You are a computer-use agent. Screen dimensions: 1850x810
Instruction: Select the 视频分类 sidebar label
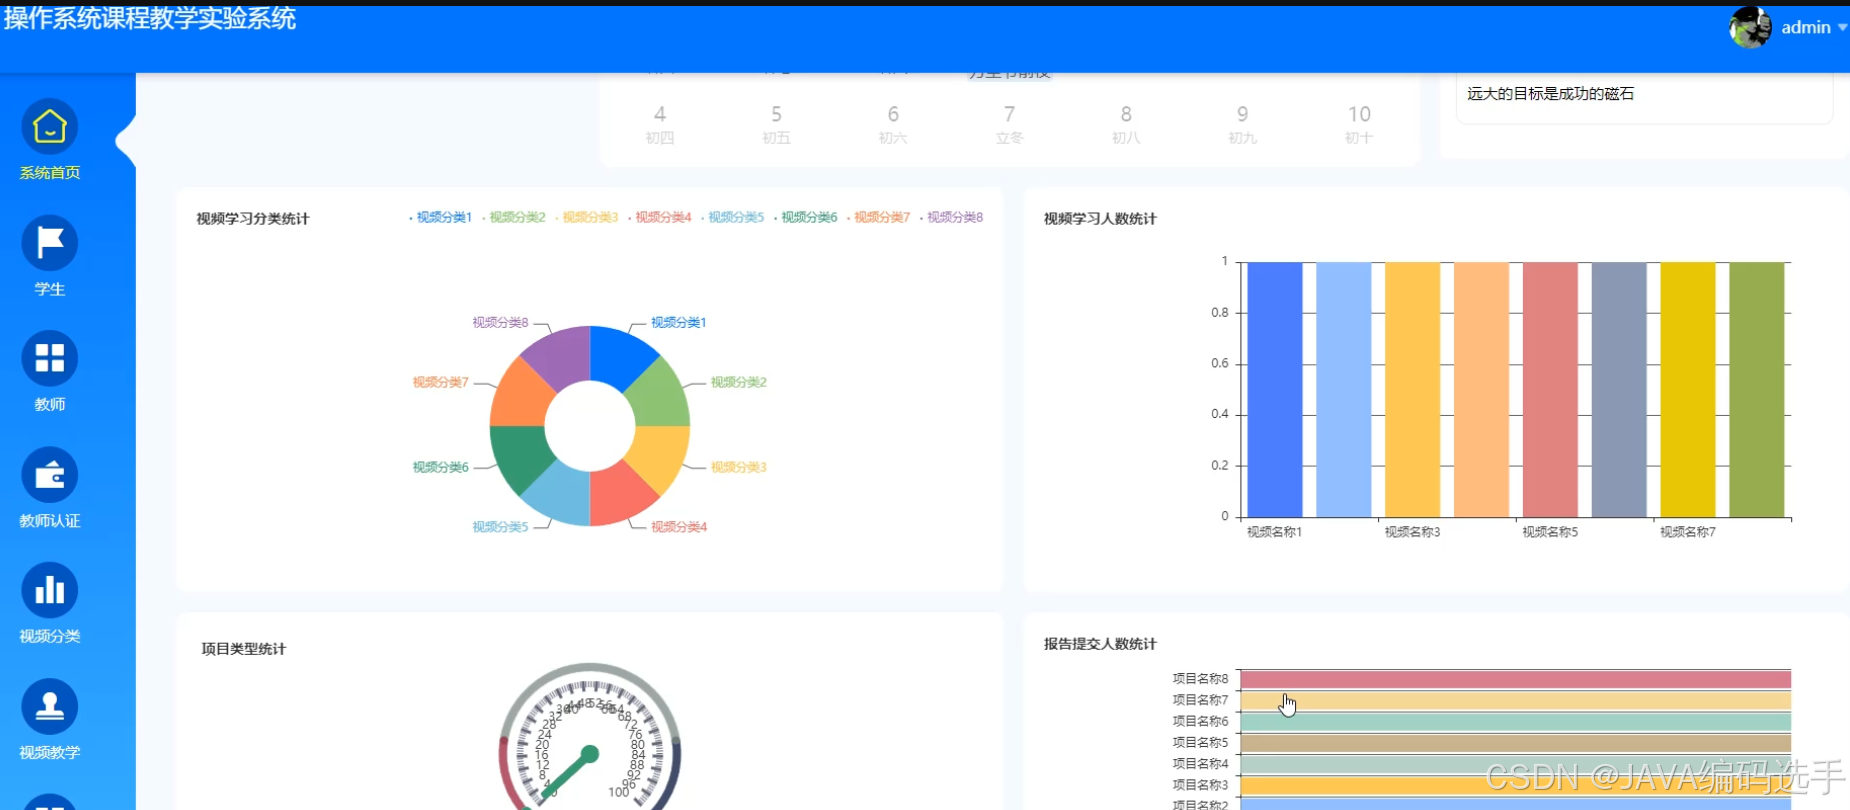point(50,636)
